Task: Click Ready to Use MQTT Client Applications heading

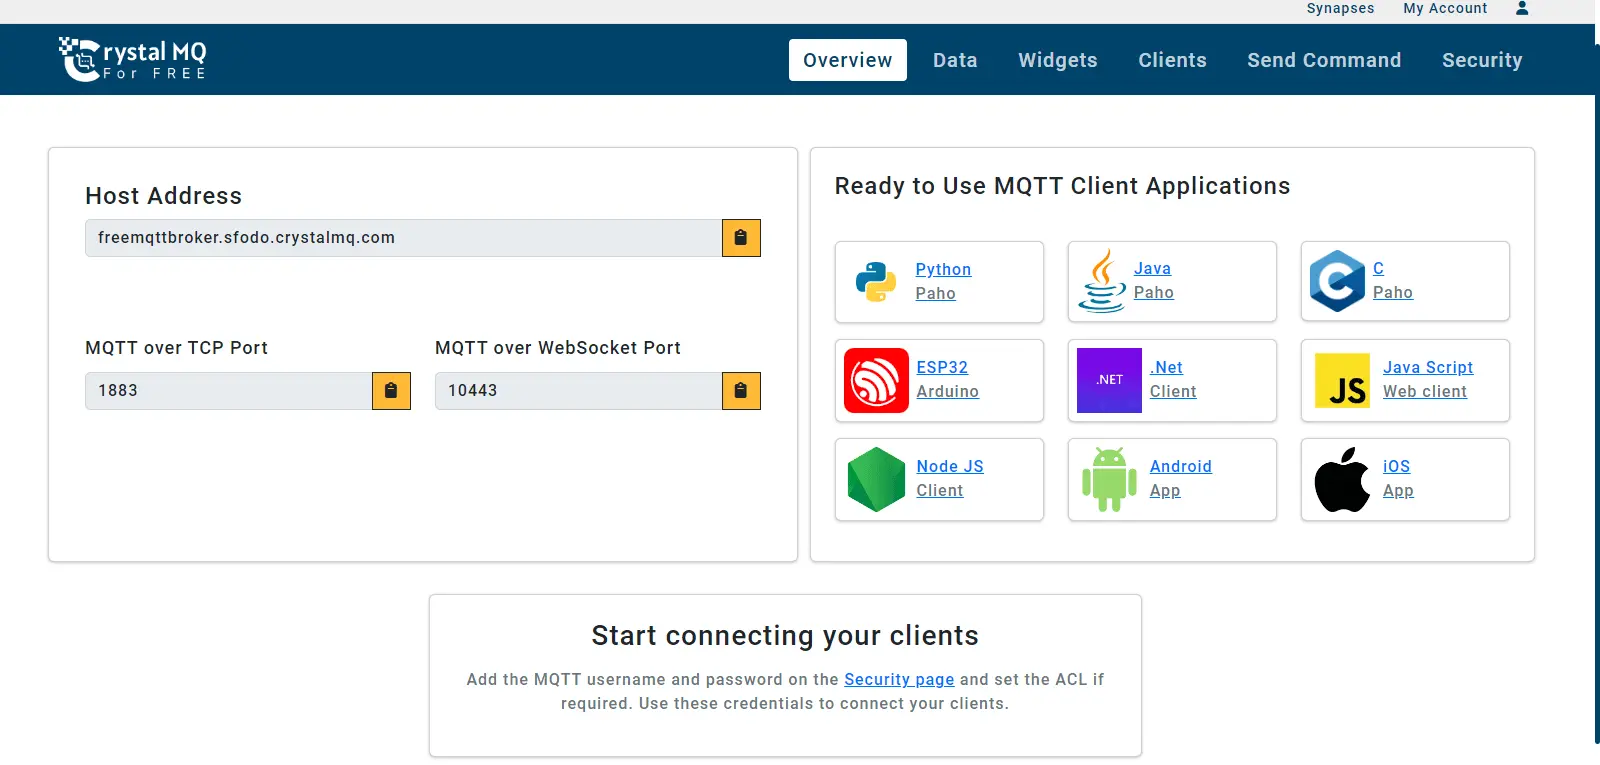Action: click(x=1062, y=186)
